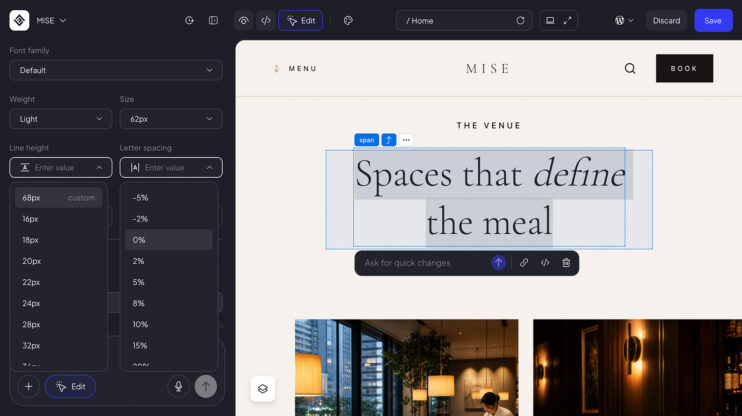Send prompt with grey arrow button
The image size is (742, 416).
coord(206,387)
